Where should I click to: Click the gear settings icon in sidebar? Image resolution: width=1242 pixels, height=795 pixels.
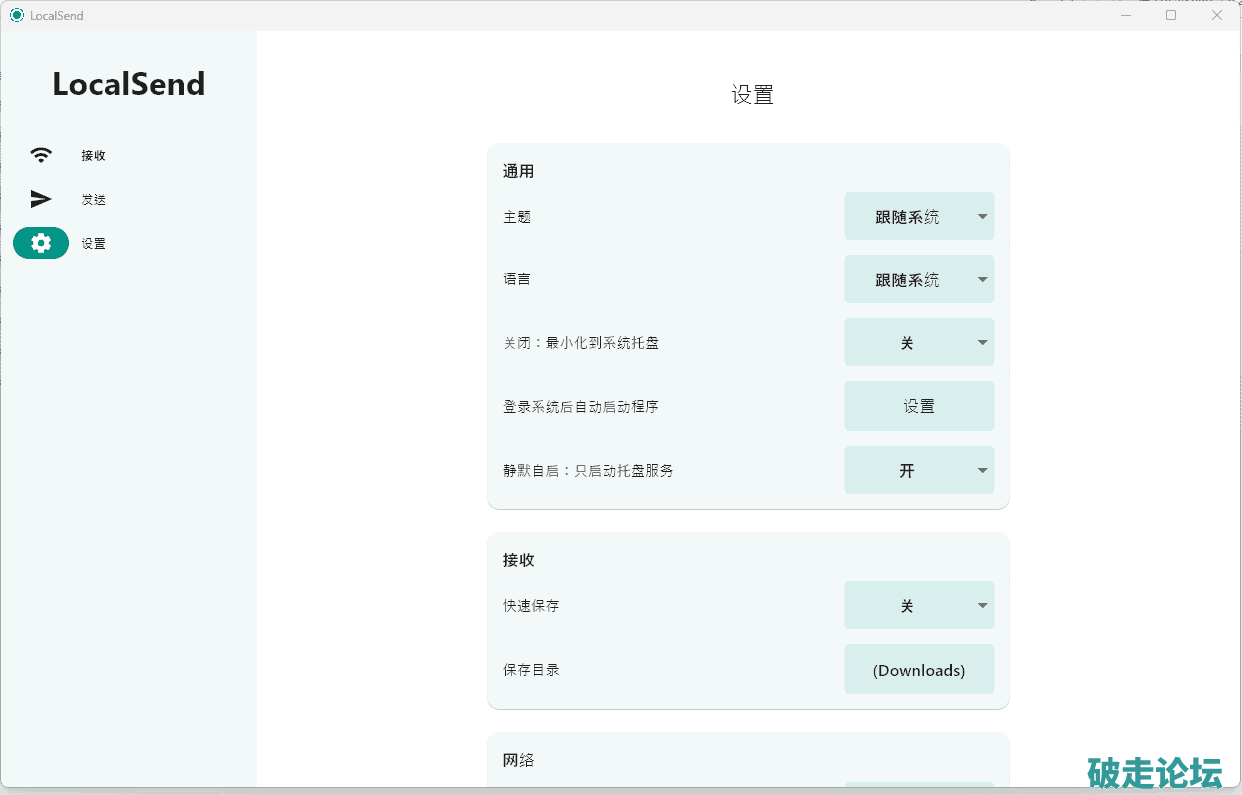point(41,243)
